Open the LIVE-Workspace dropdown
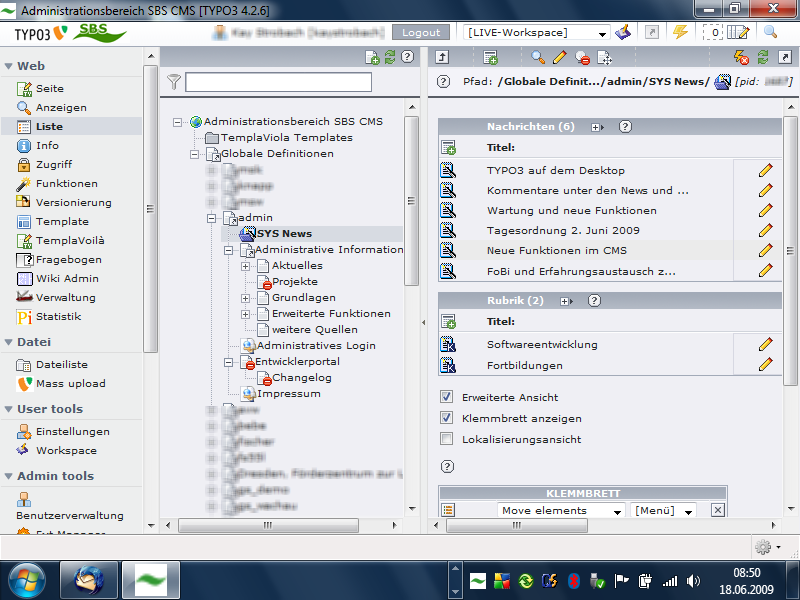The width and height of the screenshot is (800, 600). (x=535, y=33)
